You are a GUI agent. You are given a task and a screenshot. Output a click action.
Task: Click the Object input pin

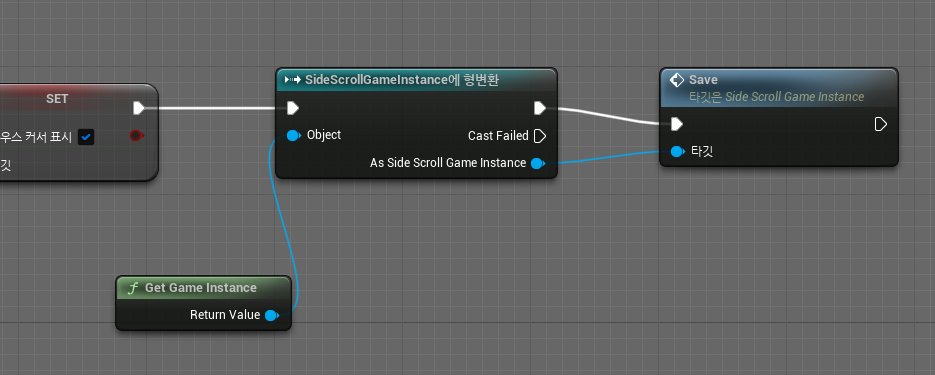coord(294,136)
